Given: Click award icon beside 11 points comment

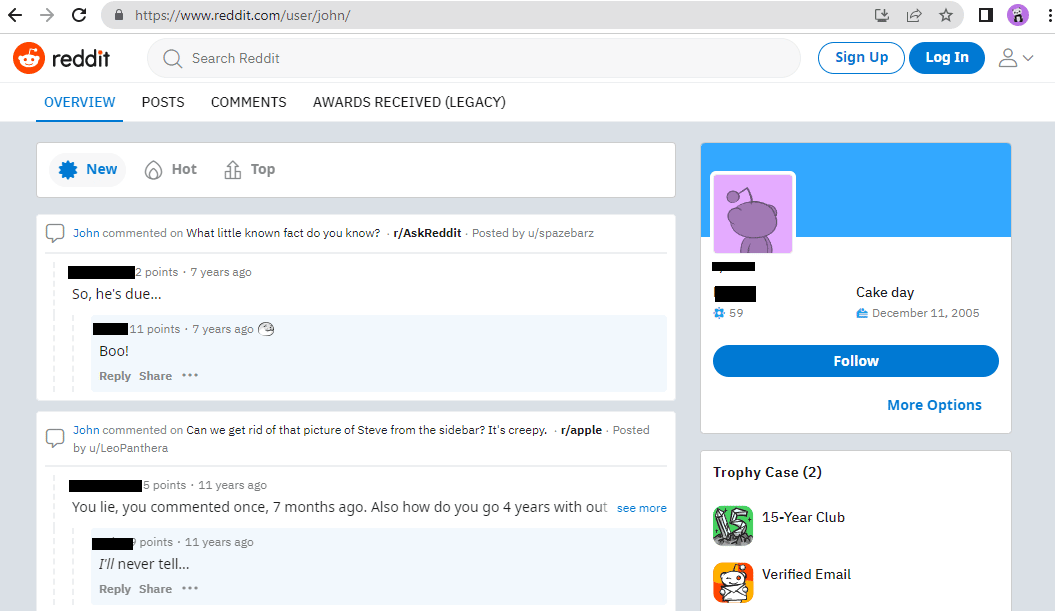Looking at the screenshot, I should coord(266,329).
